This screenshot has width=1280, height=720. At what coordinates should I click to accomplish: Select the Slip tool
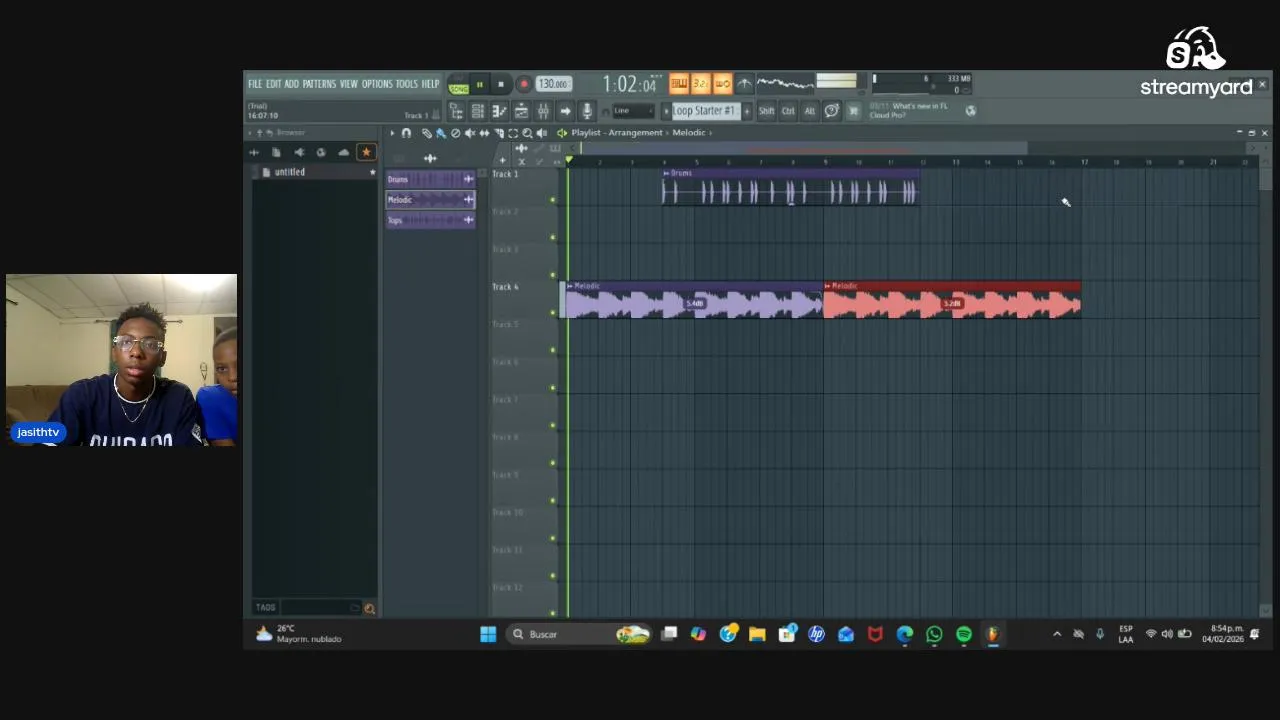pos(484,133)
